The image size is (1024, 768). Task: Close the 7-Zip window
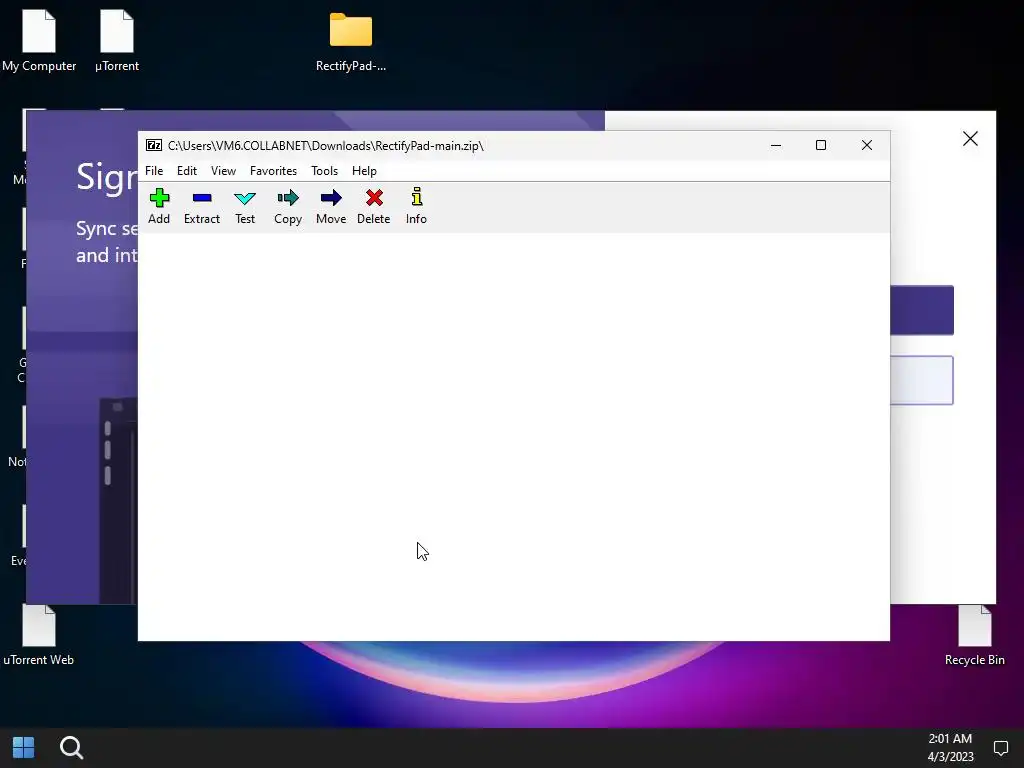tap(867, 145)
